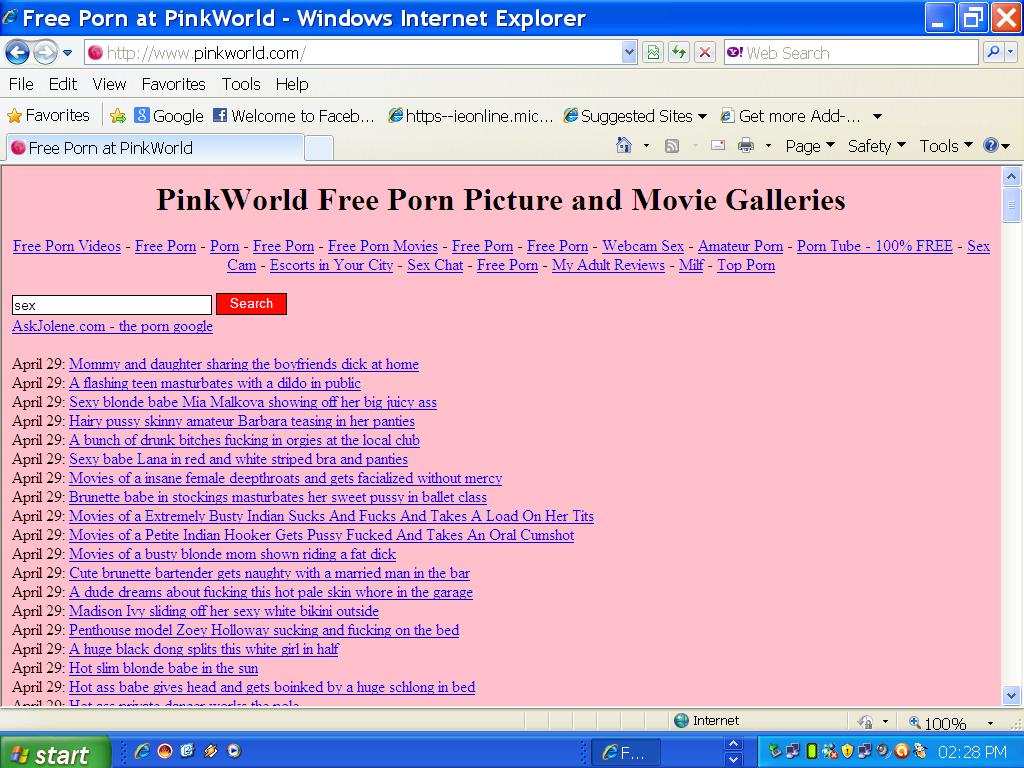Viewport: 1024px width, 768px height.
Task: Expand the address bar URL history dropdown
Action: tap(629, 53)
